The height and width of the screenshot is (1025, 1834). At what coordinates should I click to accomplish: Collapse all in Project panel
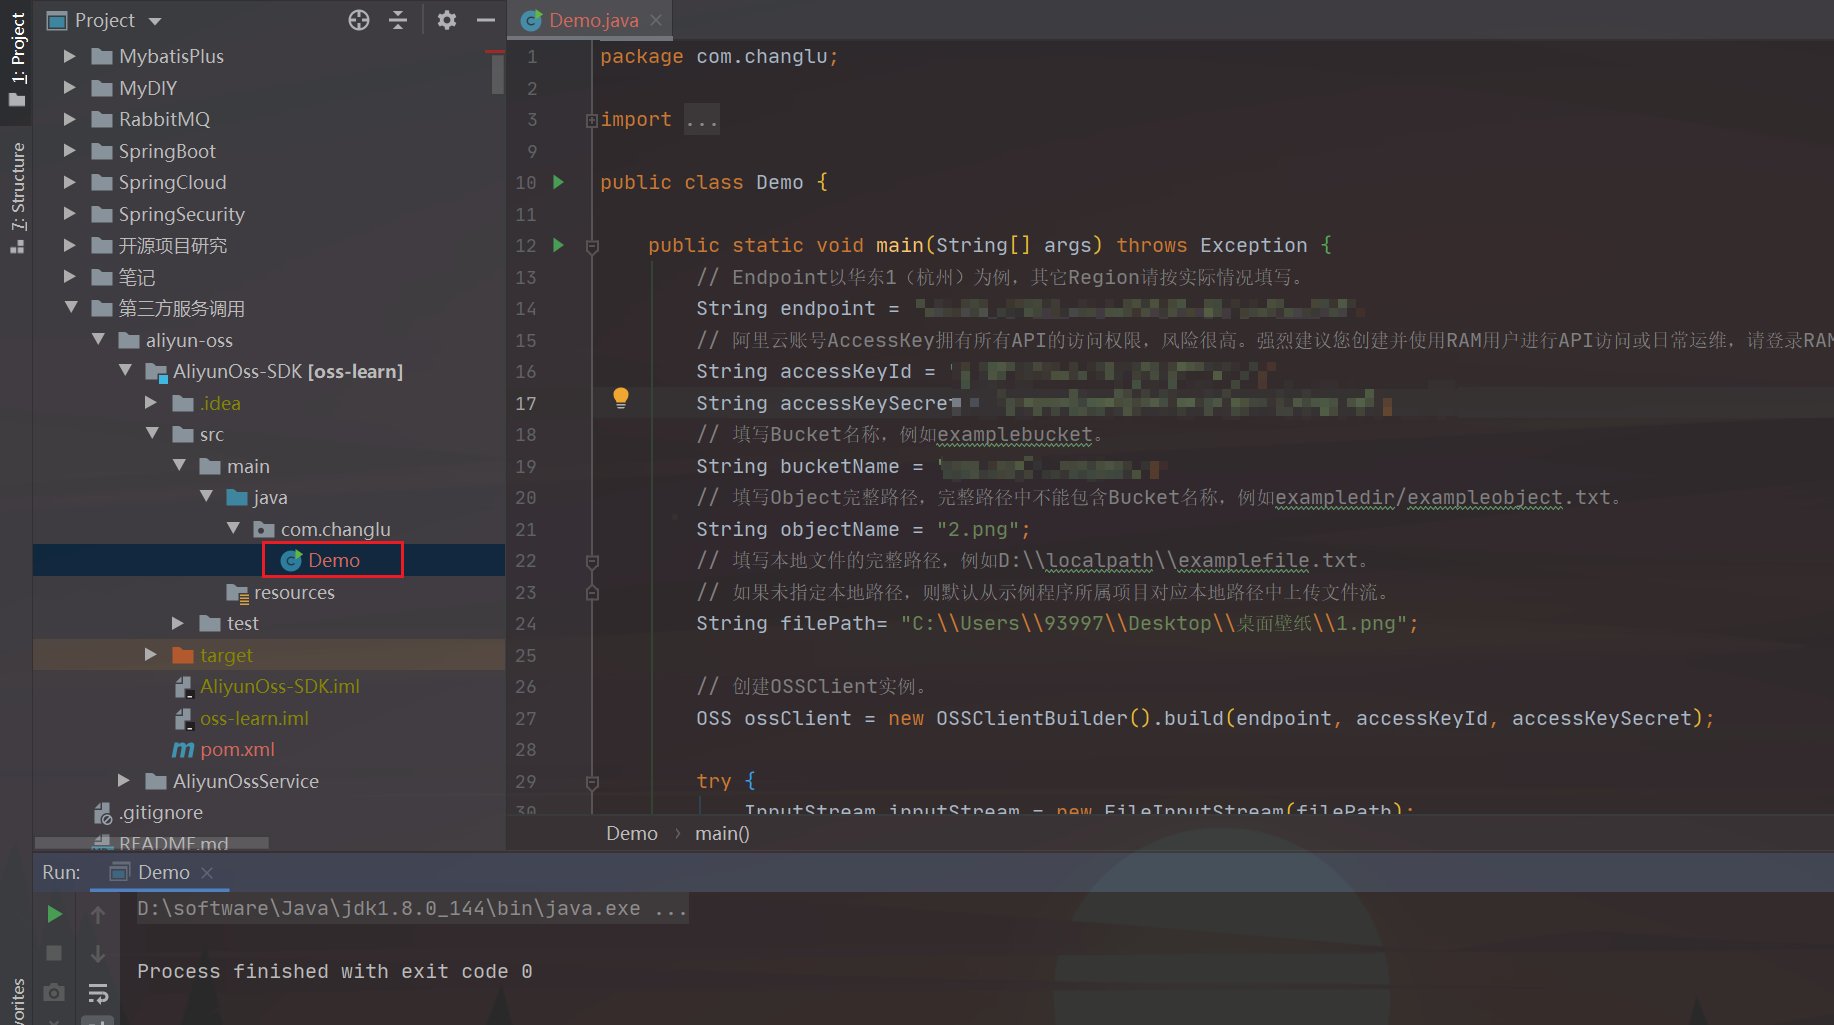click(x=398, y=20)
